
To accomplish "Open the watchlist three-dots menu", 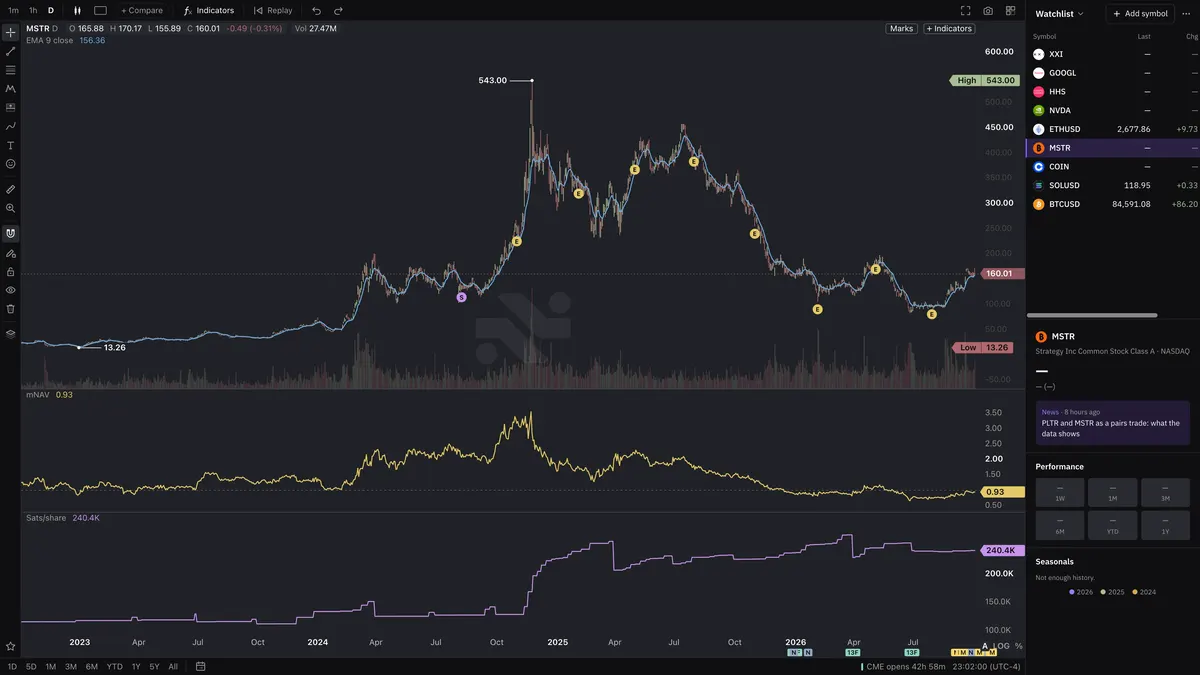I will [x=1187, y=14].
